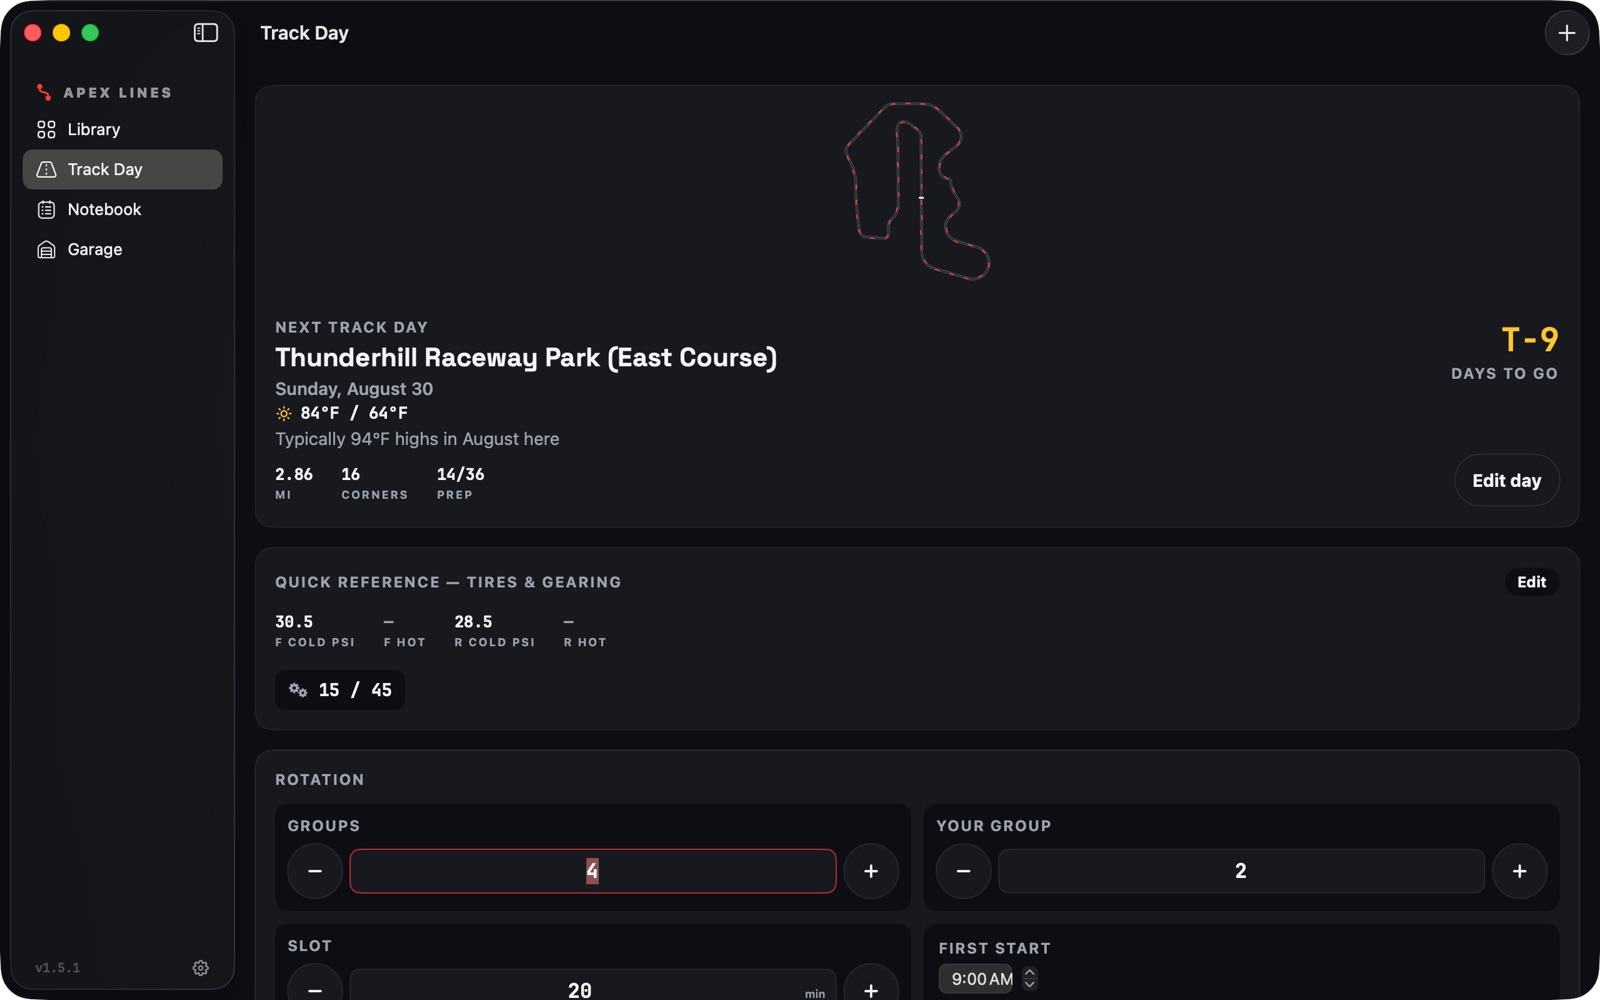Click the August highs note text
1600x1000 pixels.
417,439
